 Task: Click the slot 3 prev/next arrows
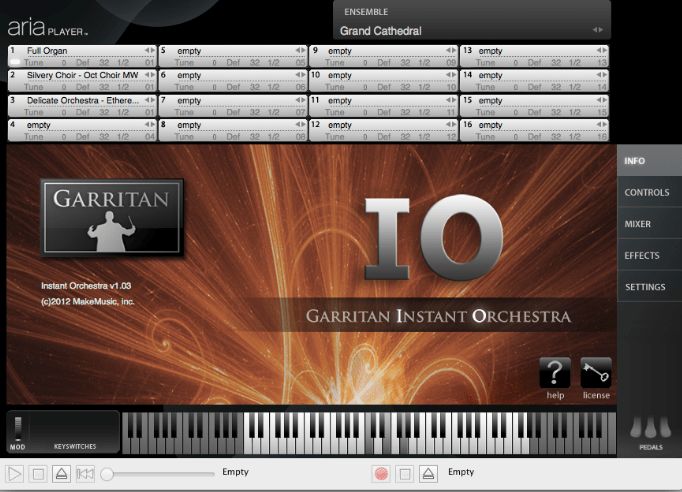pos(150,100)
